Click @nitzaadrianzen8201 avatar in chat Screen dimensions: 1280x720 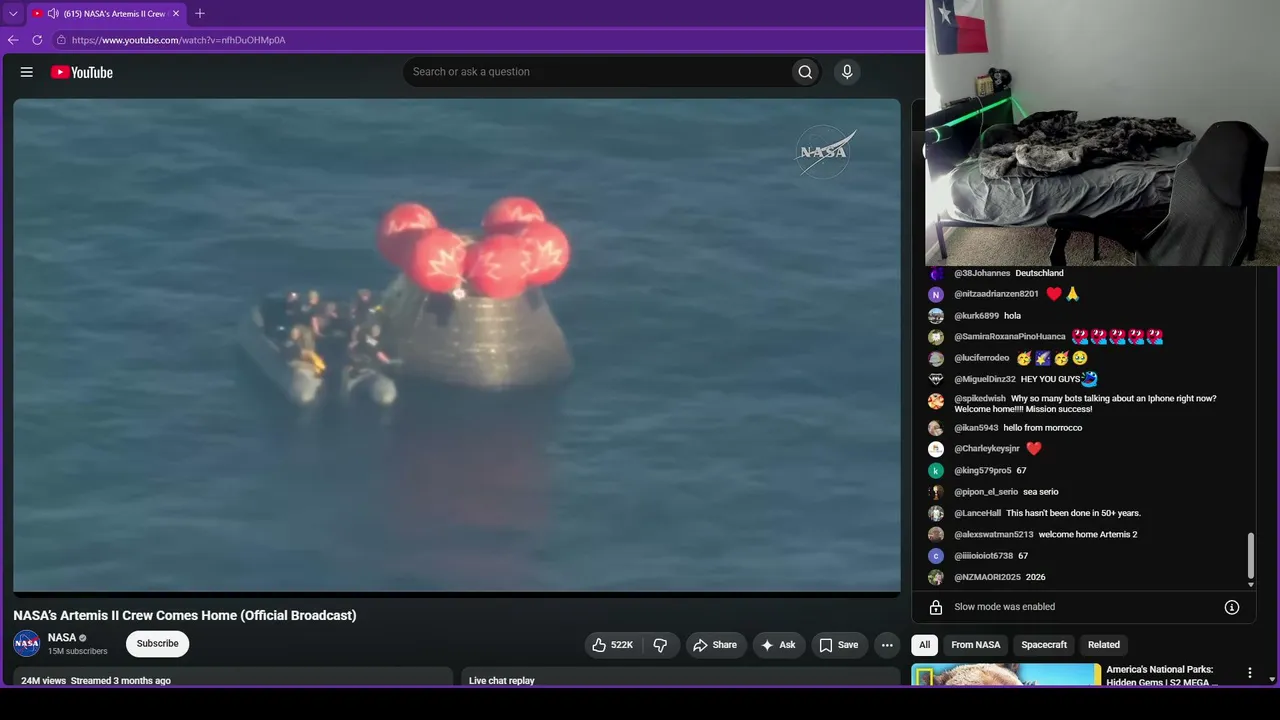[936, 294]
